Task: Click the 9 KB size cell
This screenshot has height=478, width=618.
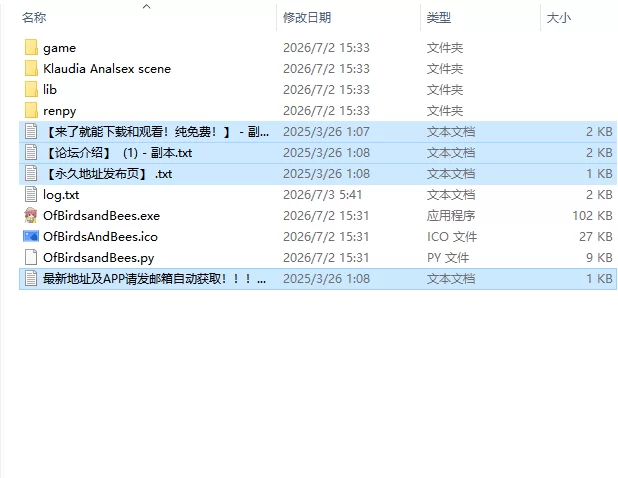Action: 599,258
